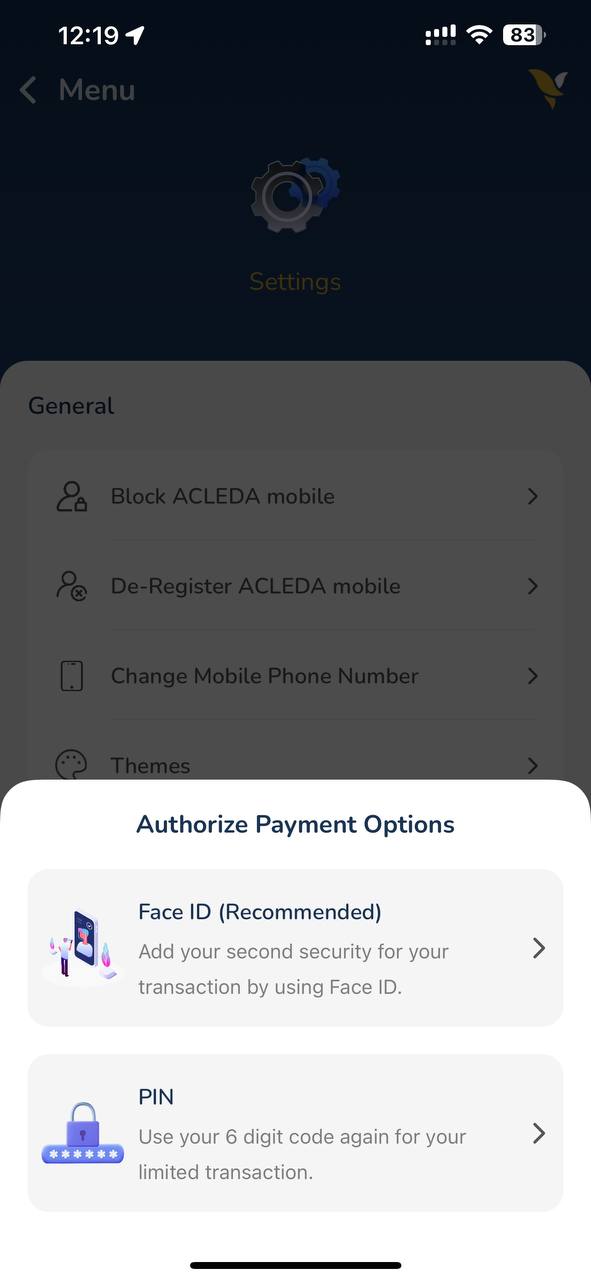This screenshot has height=1280, width=591.
Task: Tap the back arrow beside Menu
Action: [28, 90]
